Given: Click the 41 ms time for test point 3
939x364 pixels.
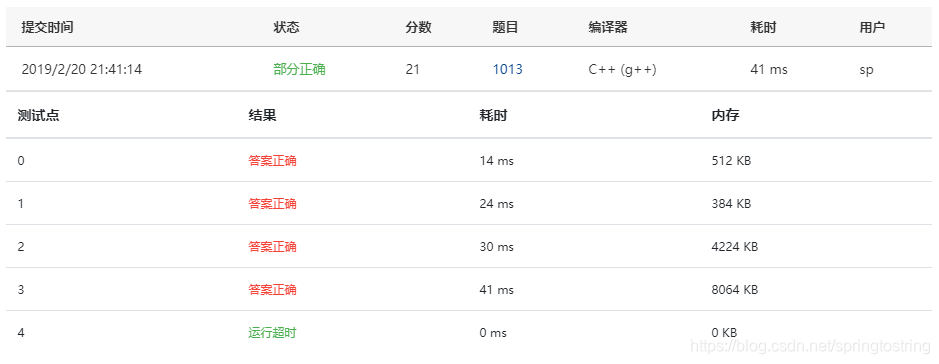Looking at the screenshot, I should [496, 290].
